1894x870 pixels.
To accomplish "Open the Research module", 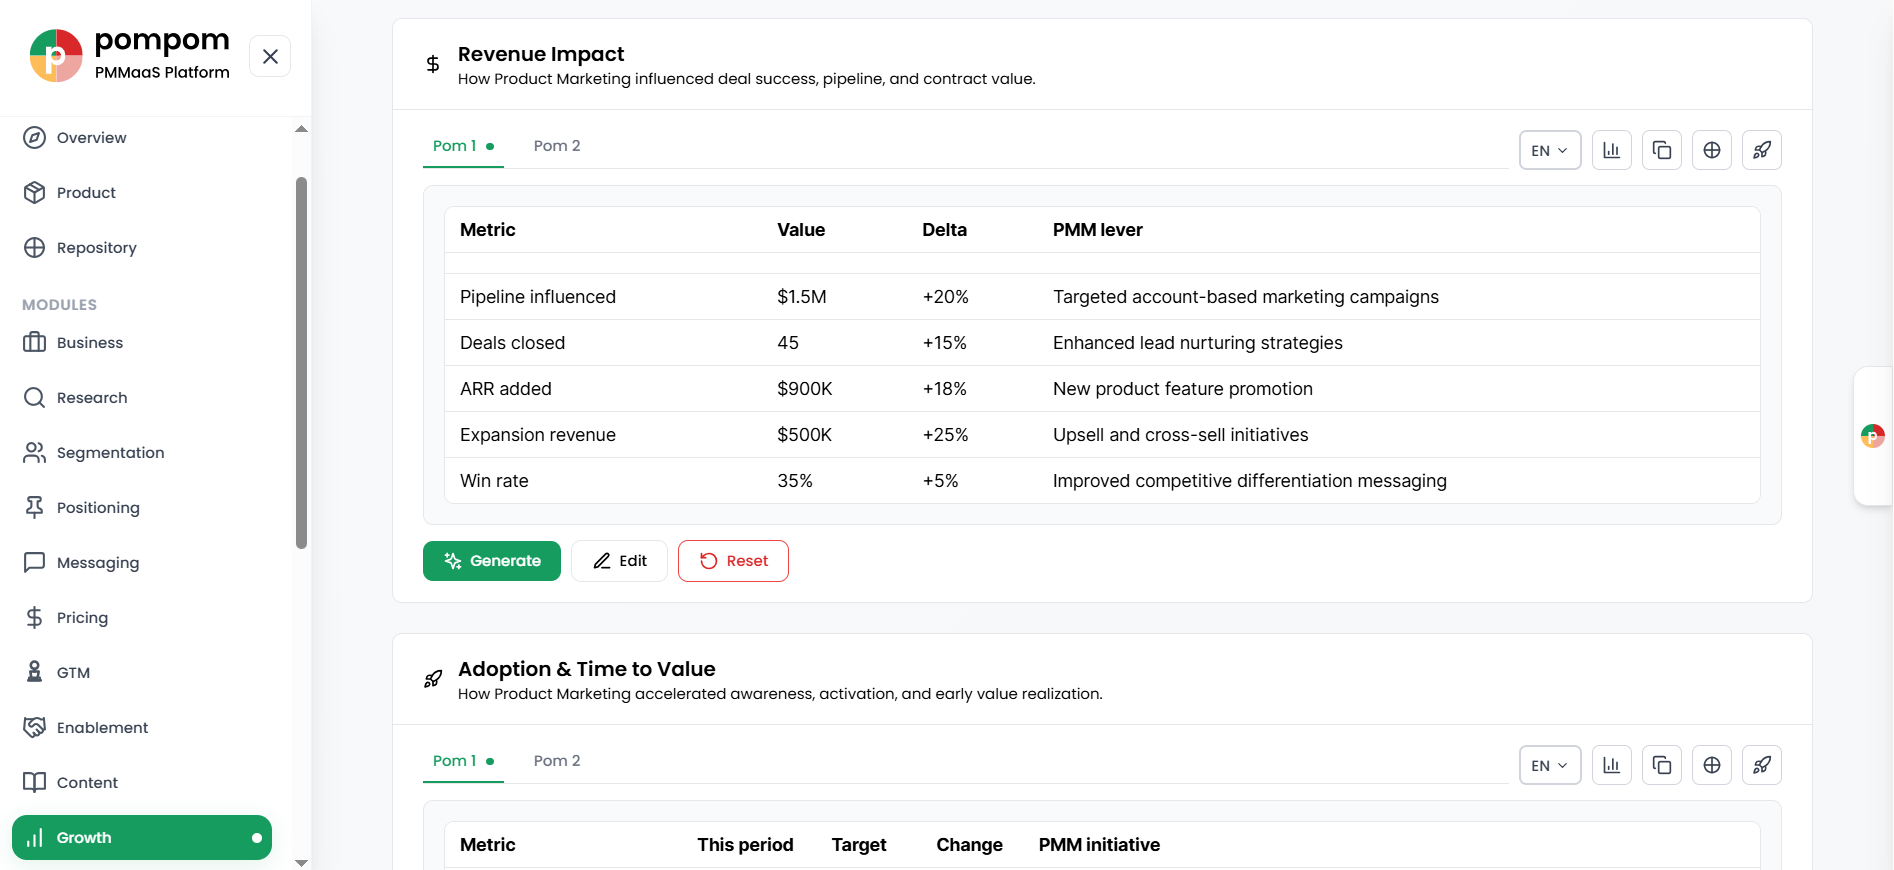I will coord(142,398).
